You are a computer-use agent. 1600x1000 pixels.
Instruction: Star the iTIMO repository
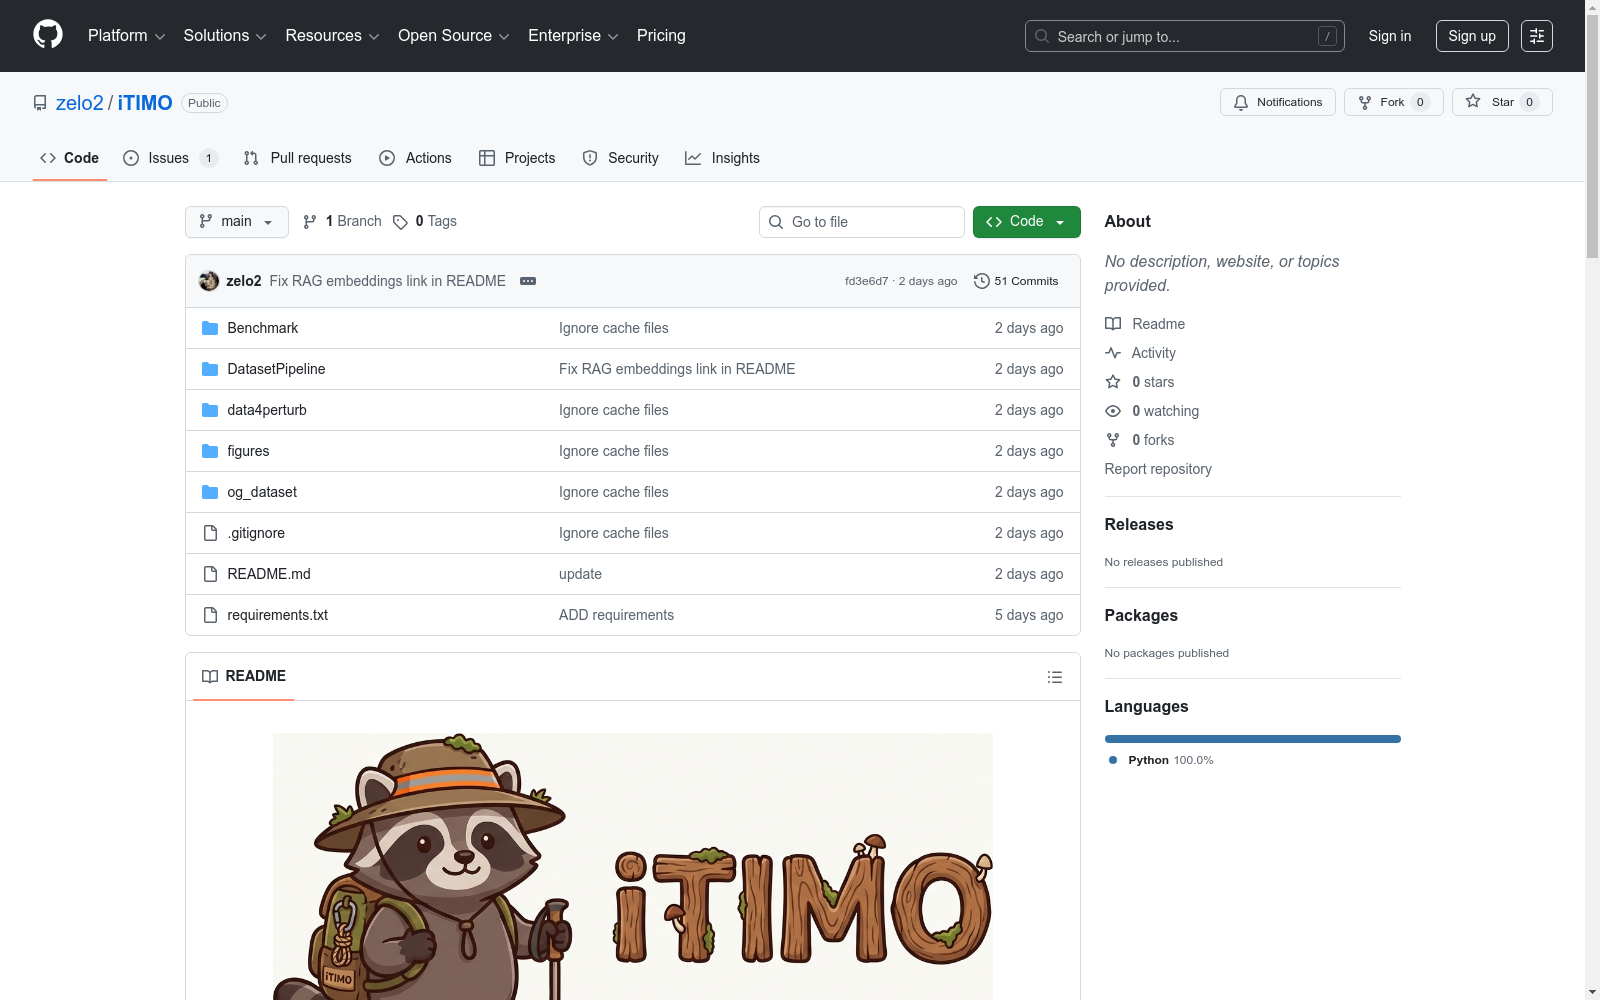1502,102
